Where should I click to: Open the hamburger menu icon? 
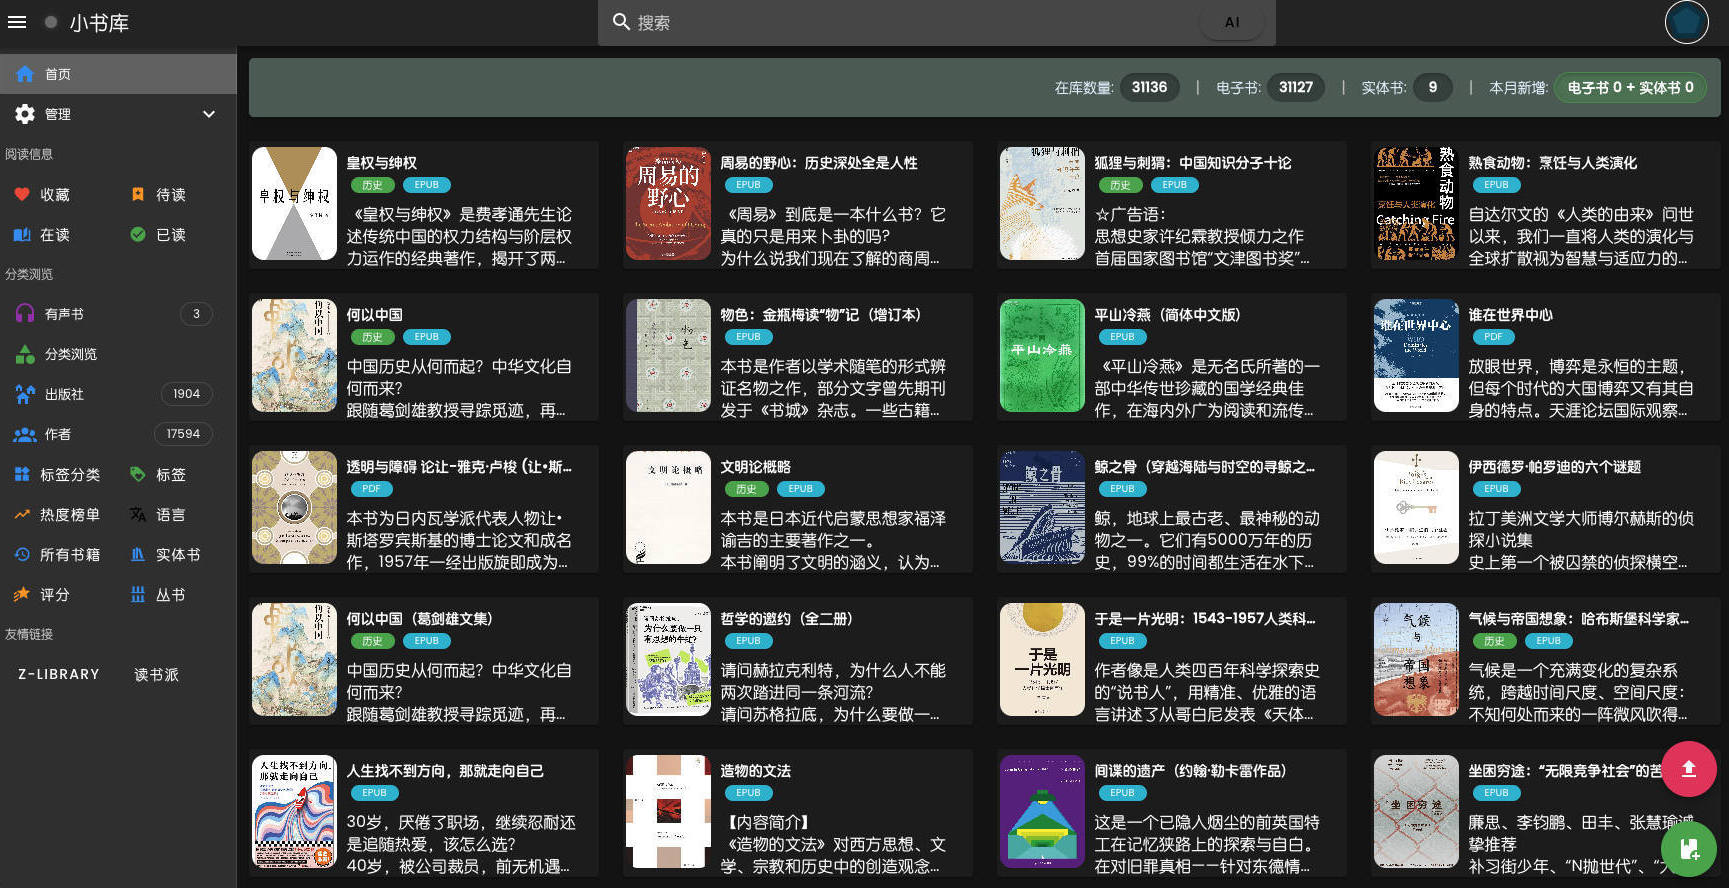17,22
